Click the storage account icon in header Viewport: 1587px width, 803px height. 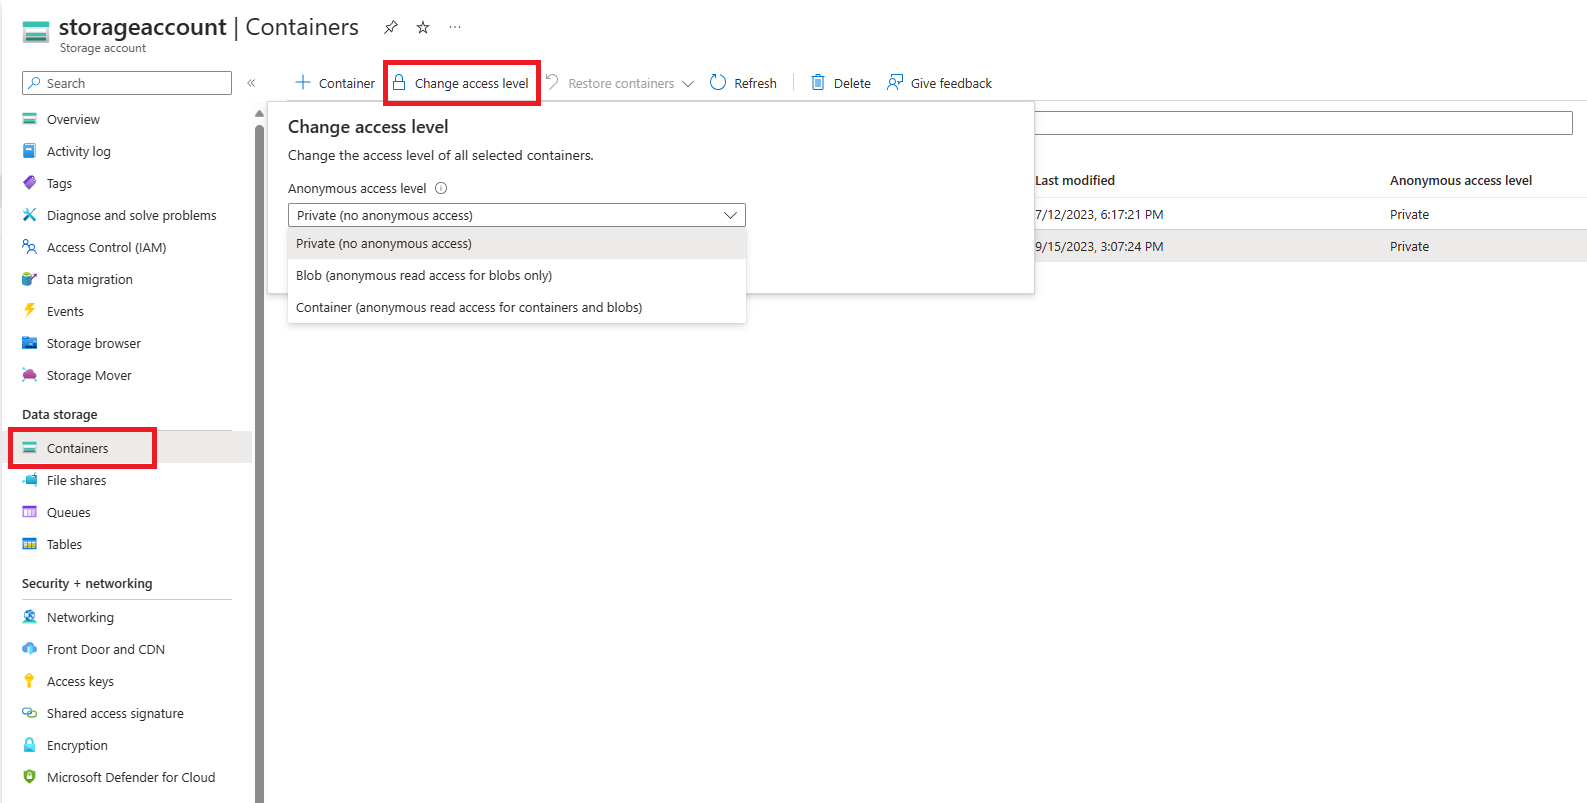[36, 33]
